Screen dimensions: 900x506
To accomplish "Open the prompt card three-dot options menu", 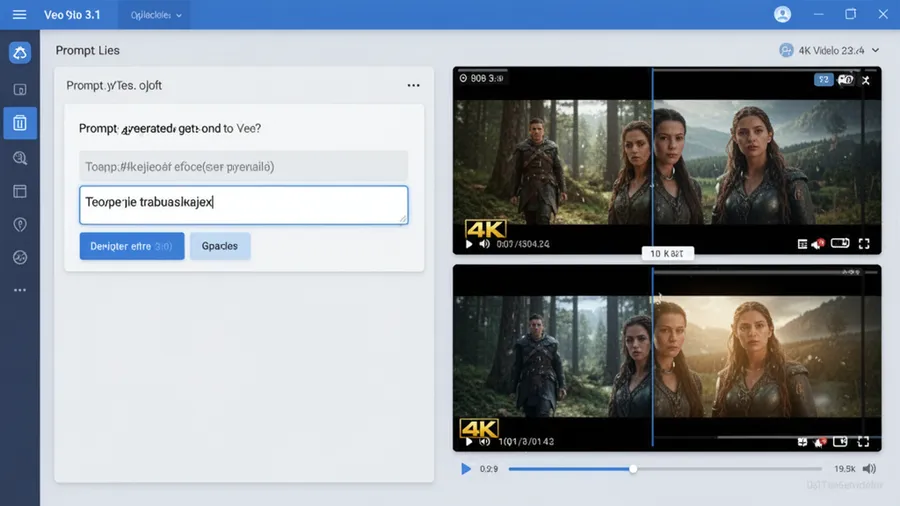I will (413, 85).
